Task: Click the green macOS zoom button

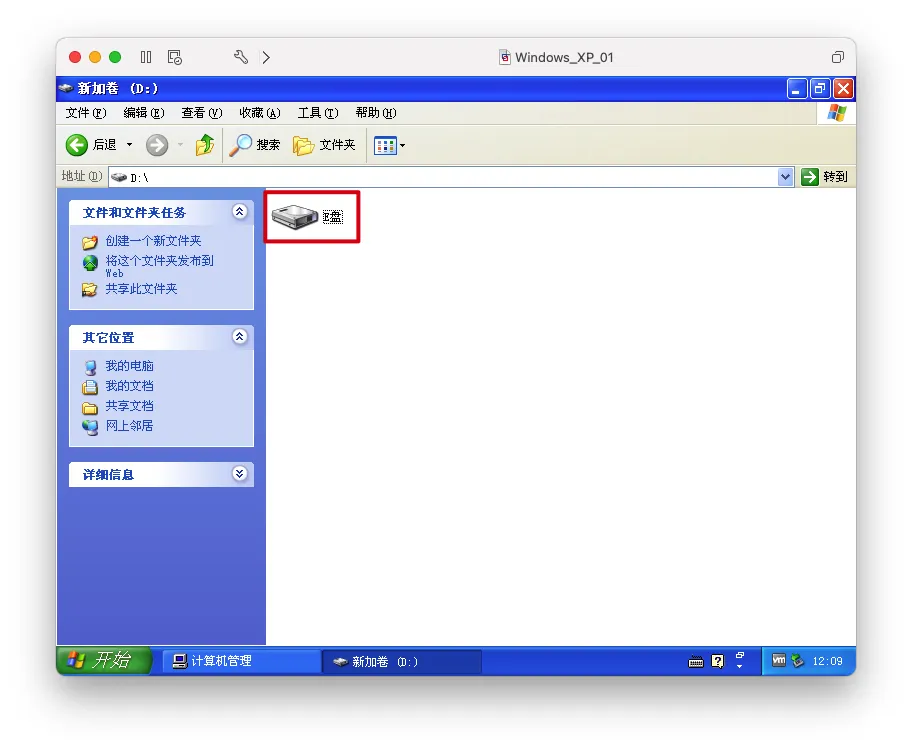Action: click(115, 57)
